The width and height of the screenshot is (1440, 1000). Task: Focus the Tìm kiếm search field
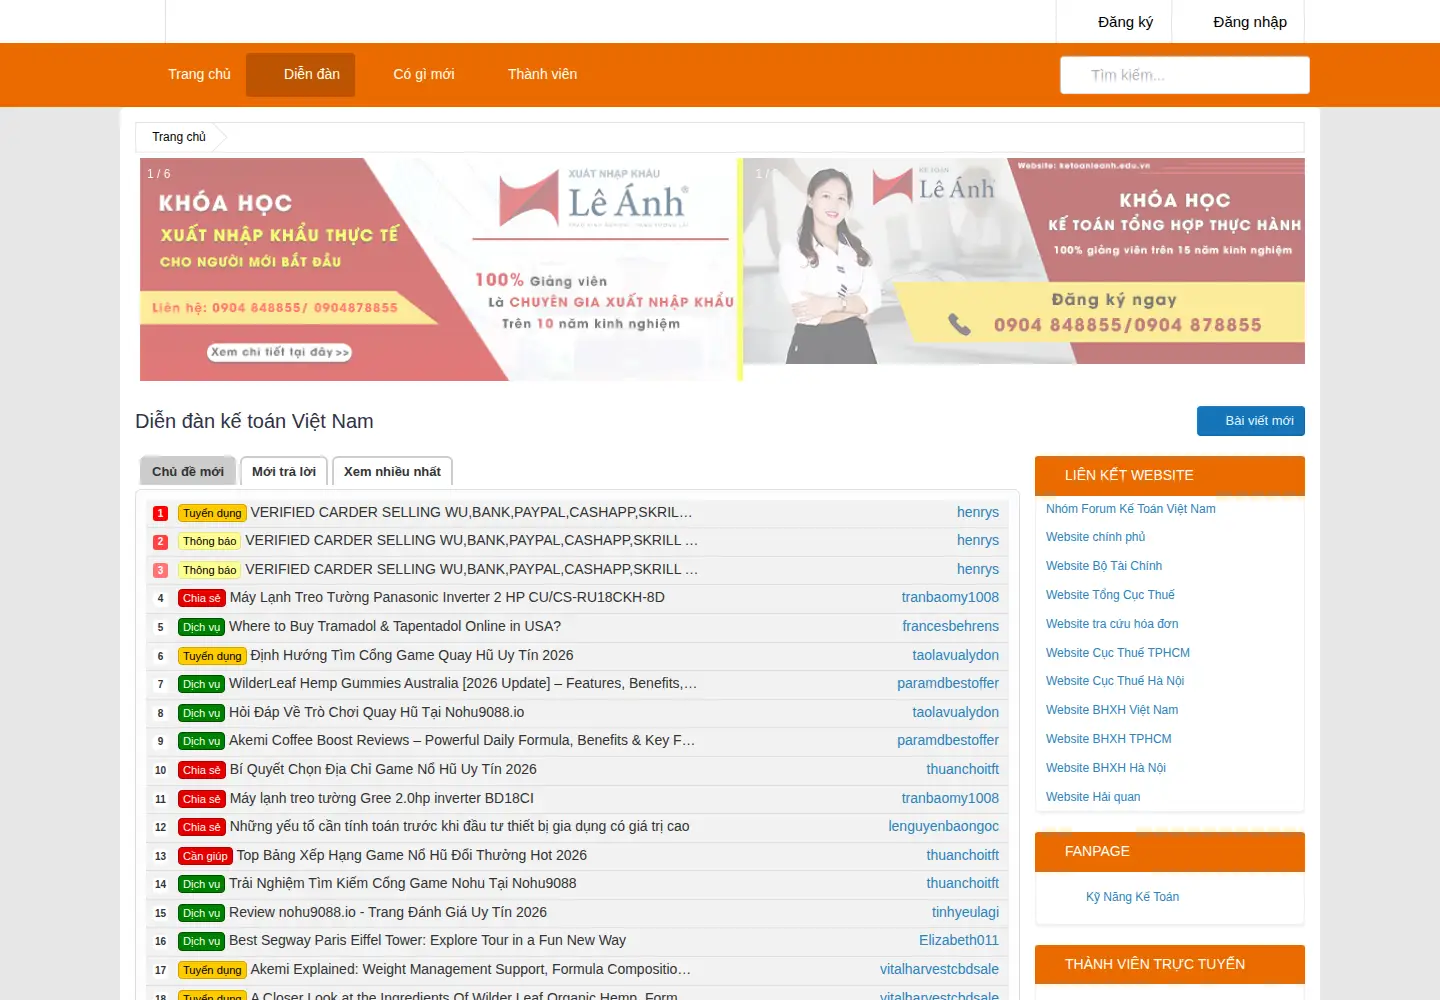coord(1185,75)
